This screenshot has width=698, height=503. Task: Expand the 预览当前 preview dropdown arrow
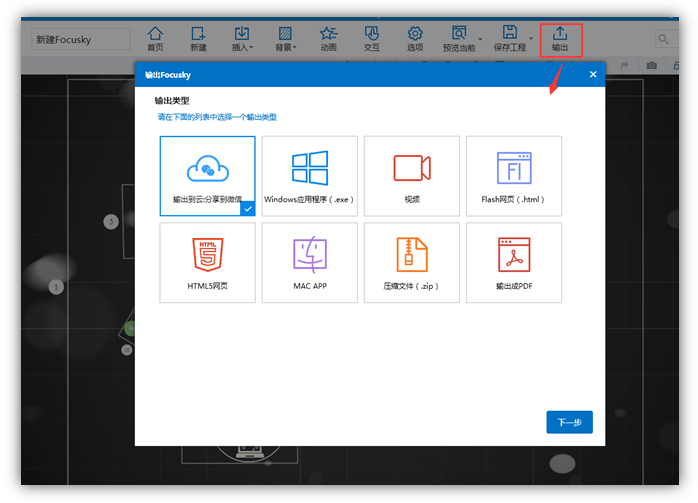(481, 40)
